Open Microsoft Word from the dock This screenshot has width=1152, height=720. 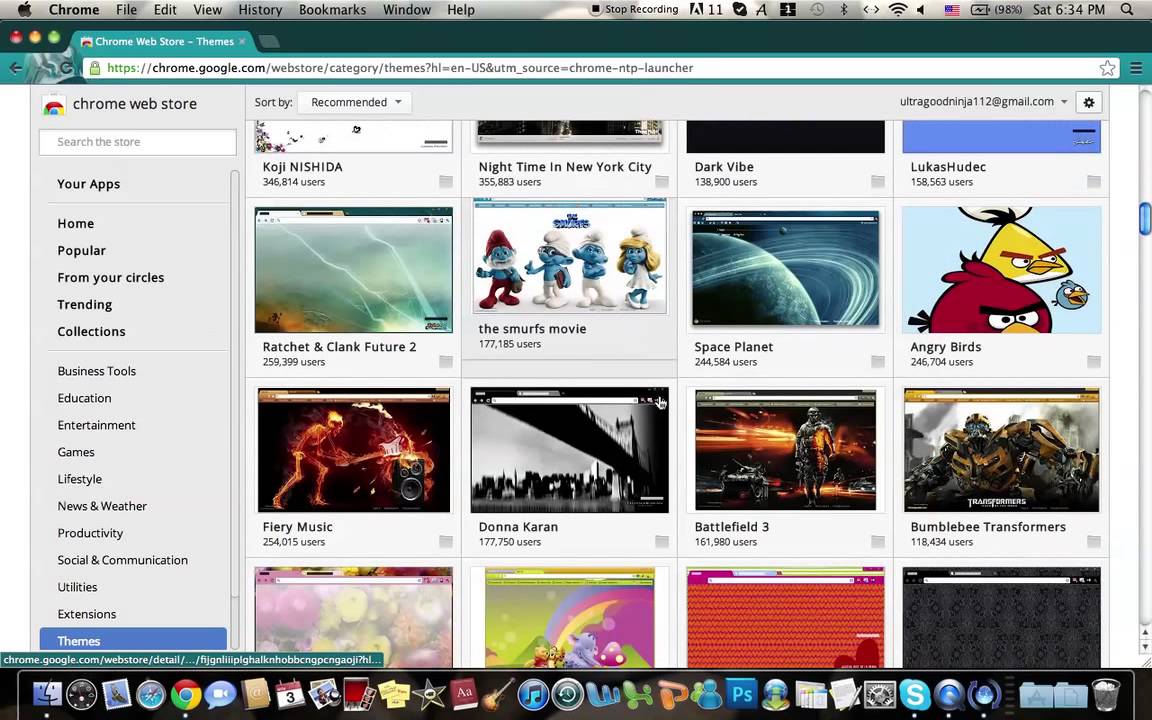(x=602, y=694)
